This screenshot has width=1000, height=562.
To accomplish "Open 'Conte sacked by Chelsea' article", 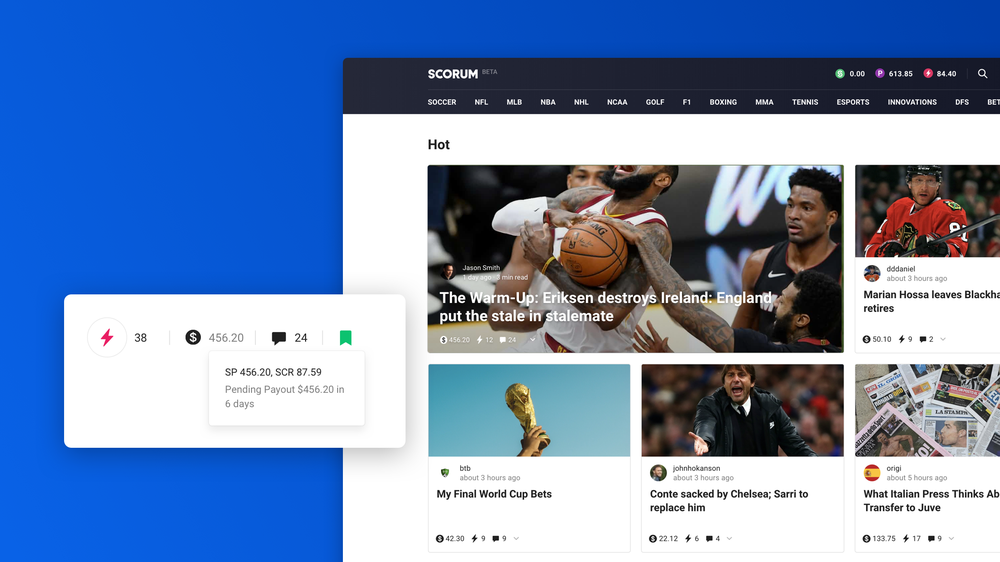I will (729, 501).
